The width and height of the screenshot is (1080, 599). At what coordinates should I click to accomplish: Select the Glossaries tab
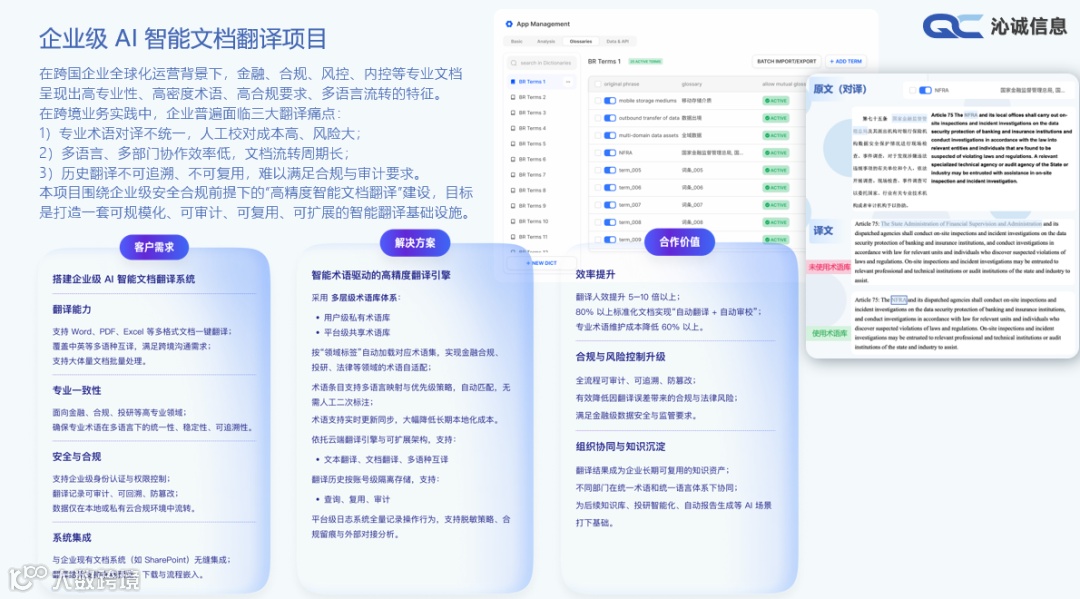click(581, 41)
